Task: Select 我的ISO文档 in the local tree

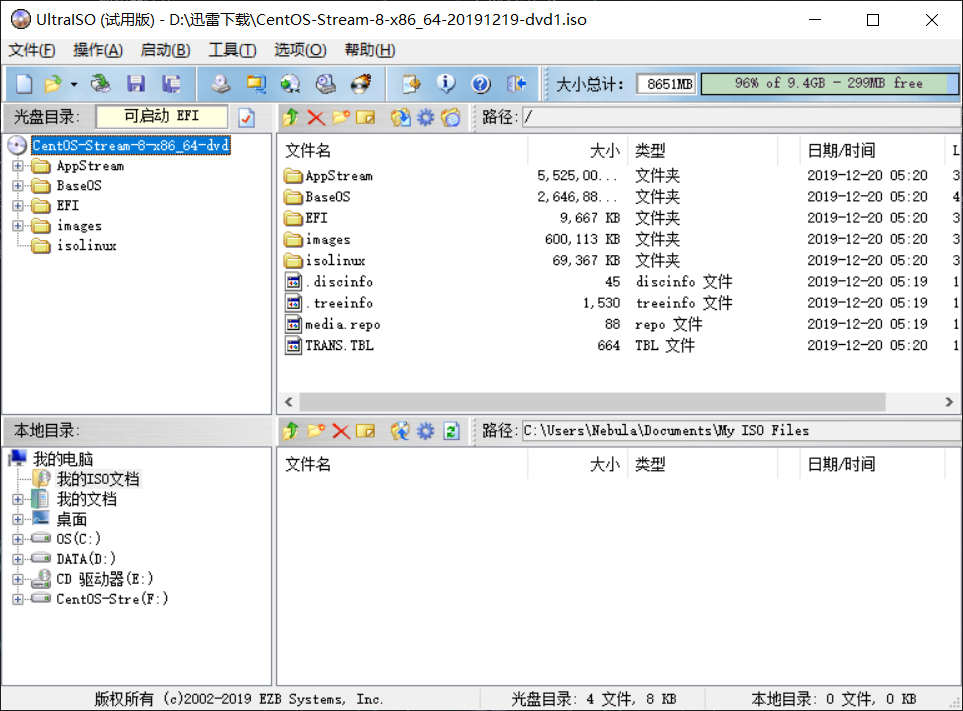Action: pyautogui.click(x=98, y=479)
